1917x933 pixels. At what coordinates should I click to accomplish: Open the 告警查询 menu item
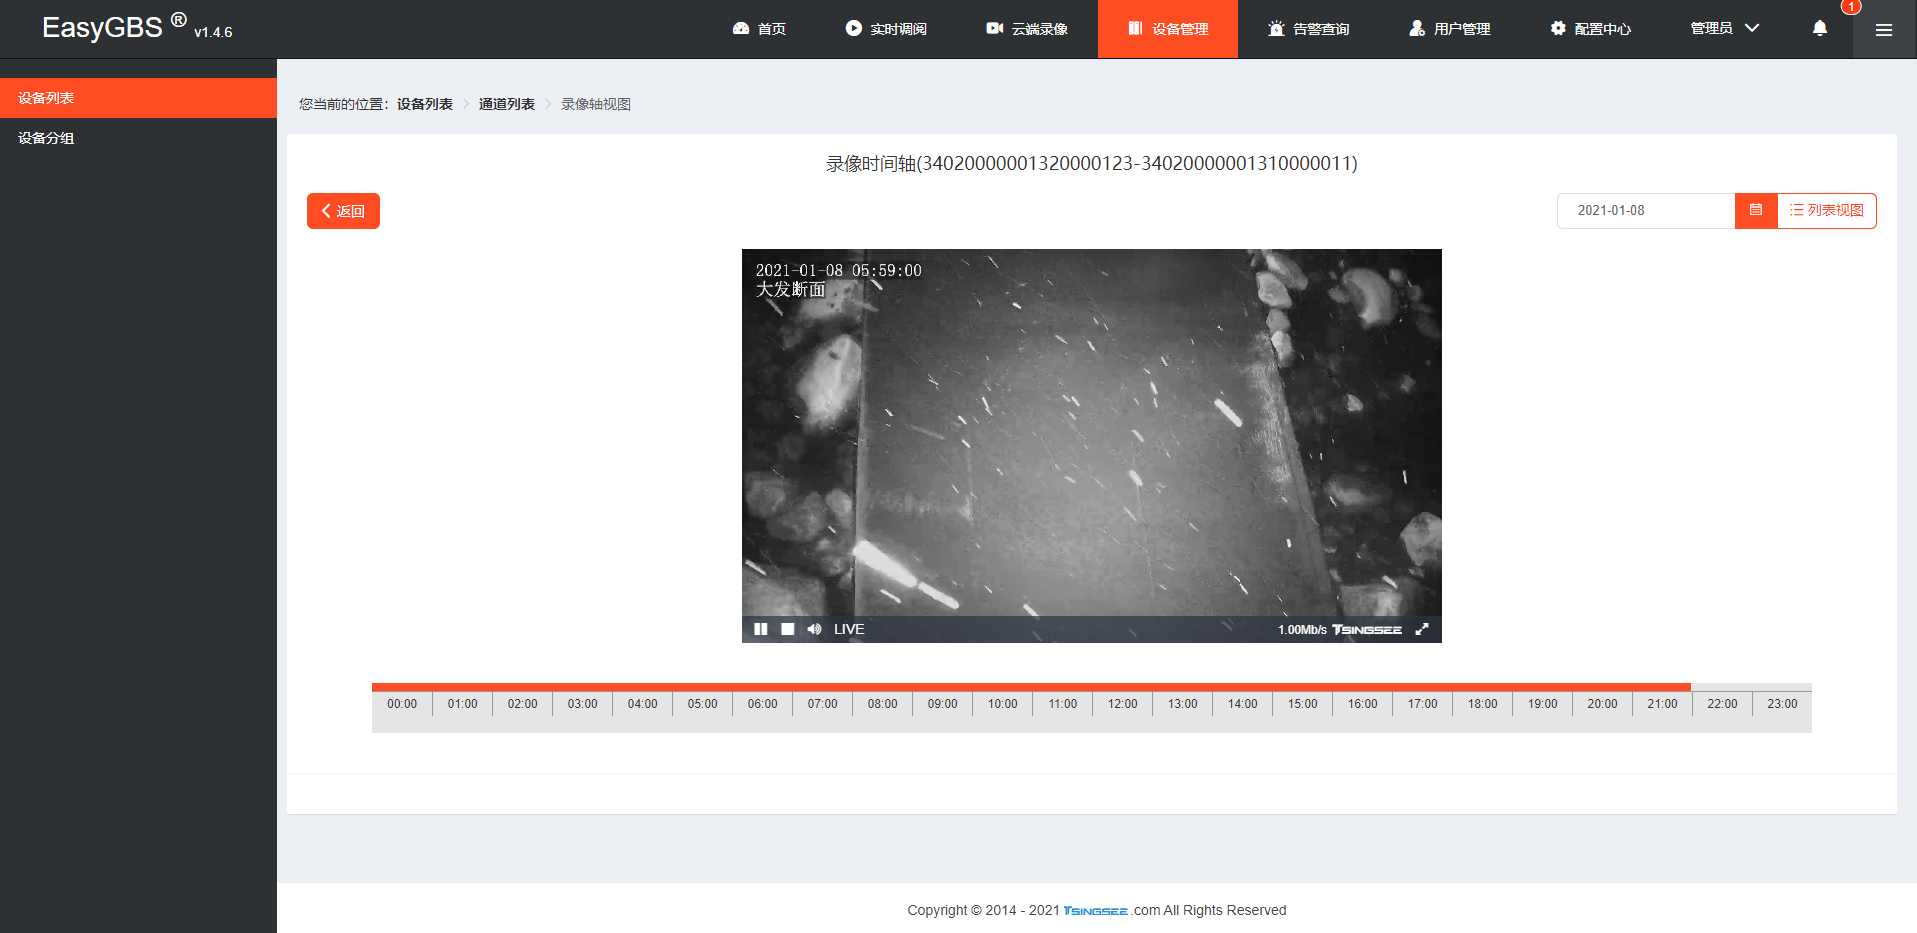coord(1310,28)
